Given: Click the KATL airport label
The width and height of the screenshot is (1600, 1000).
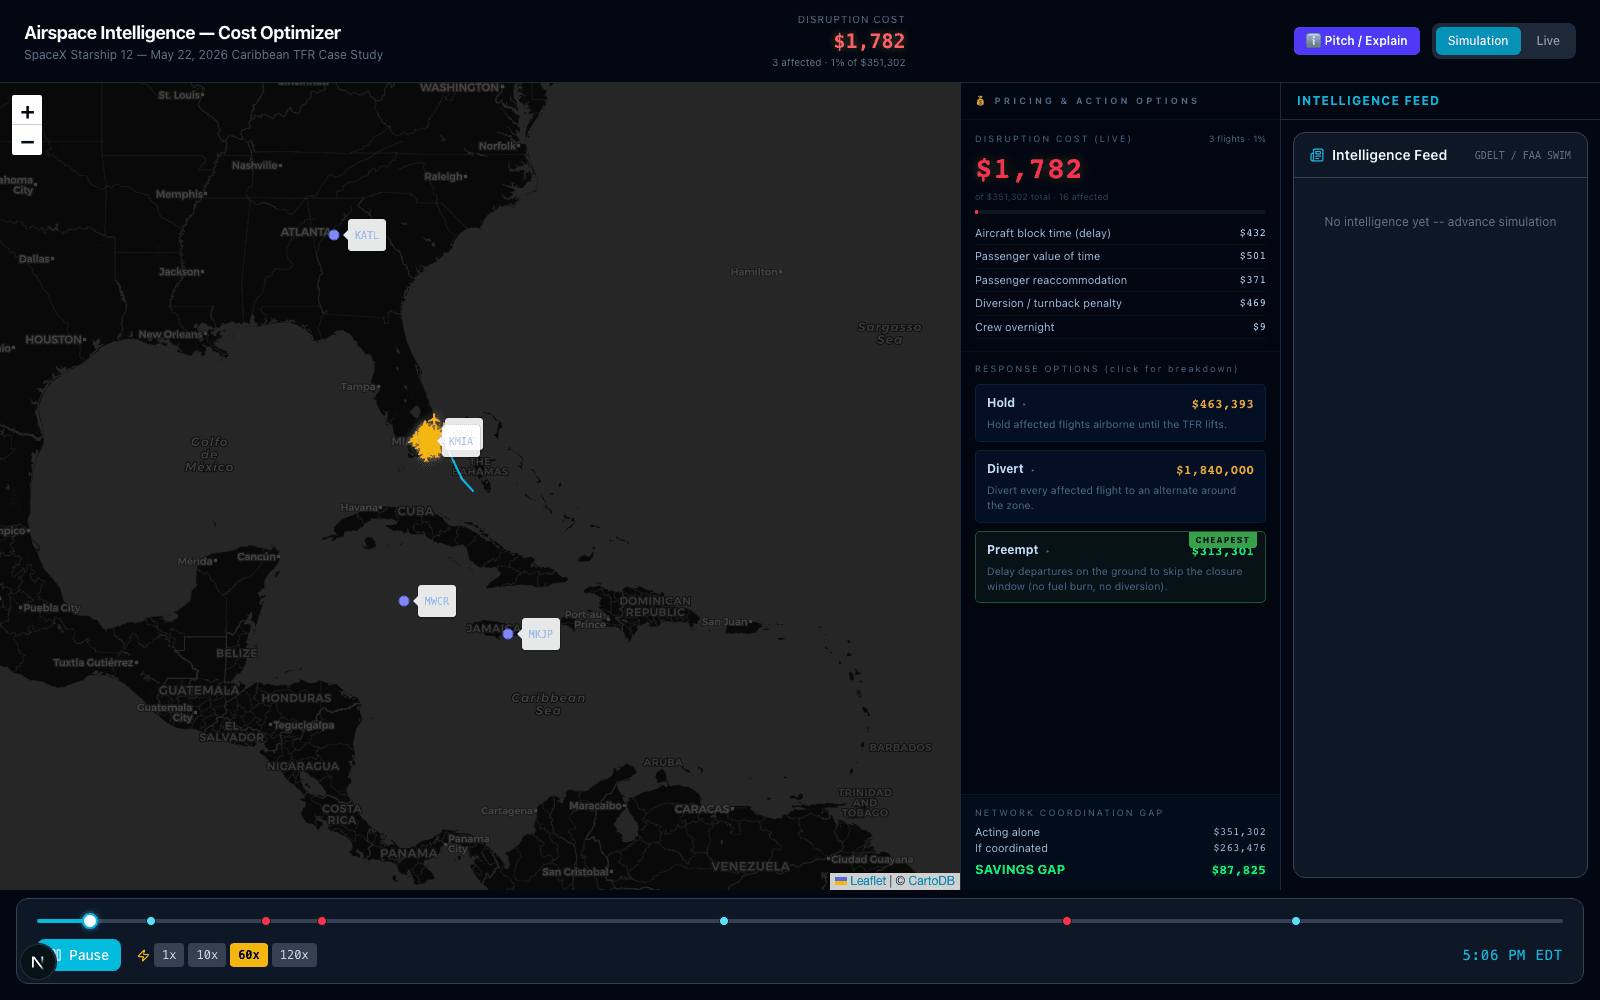Looking at the screenshot, I should tap(367, 235).
